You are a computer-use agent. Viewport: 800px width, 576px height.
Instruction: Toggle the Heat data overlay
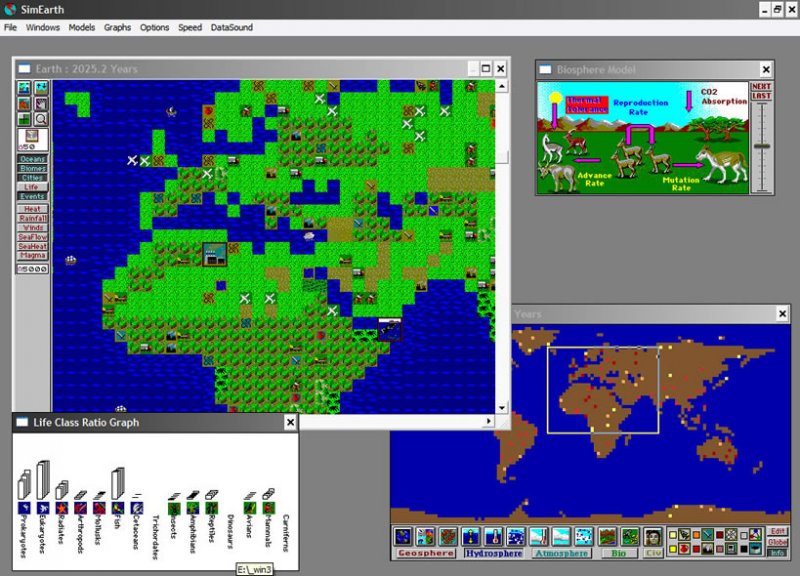pos(33,209)
